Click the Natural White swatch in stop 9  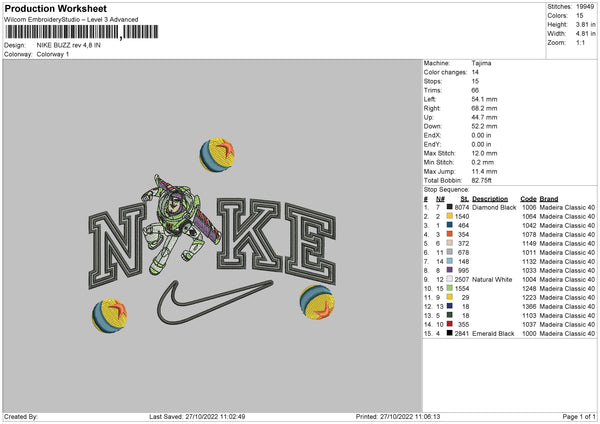pyautogui.click(x=450, y=279)
